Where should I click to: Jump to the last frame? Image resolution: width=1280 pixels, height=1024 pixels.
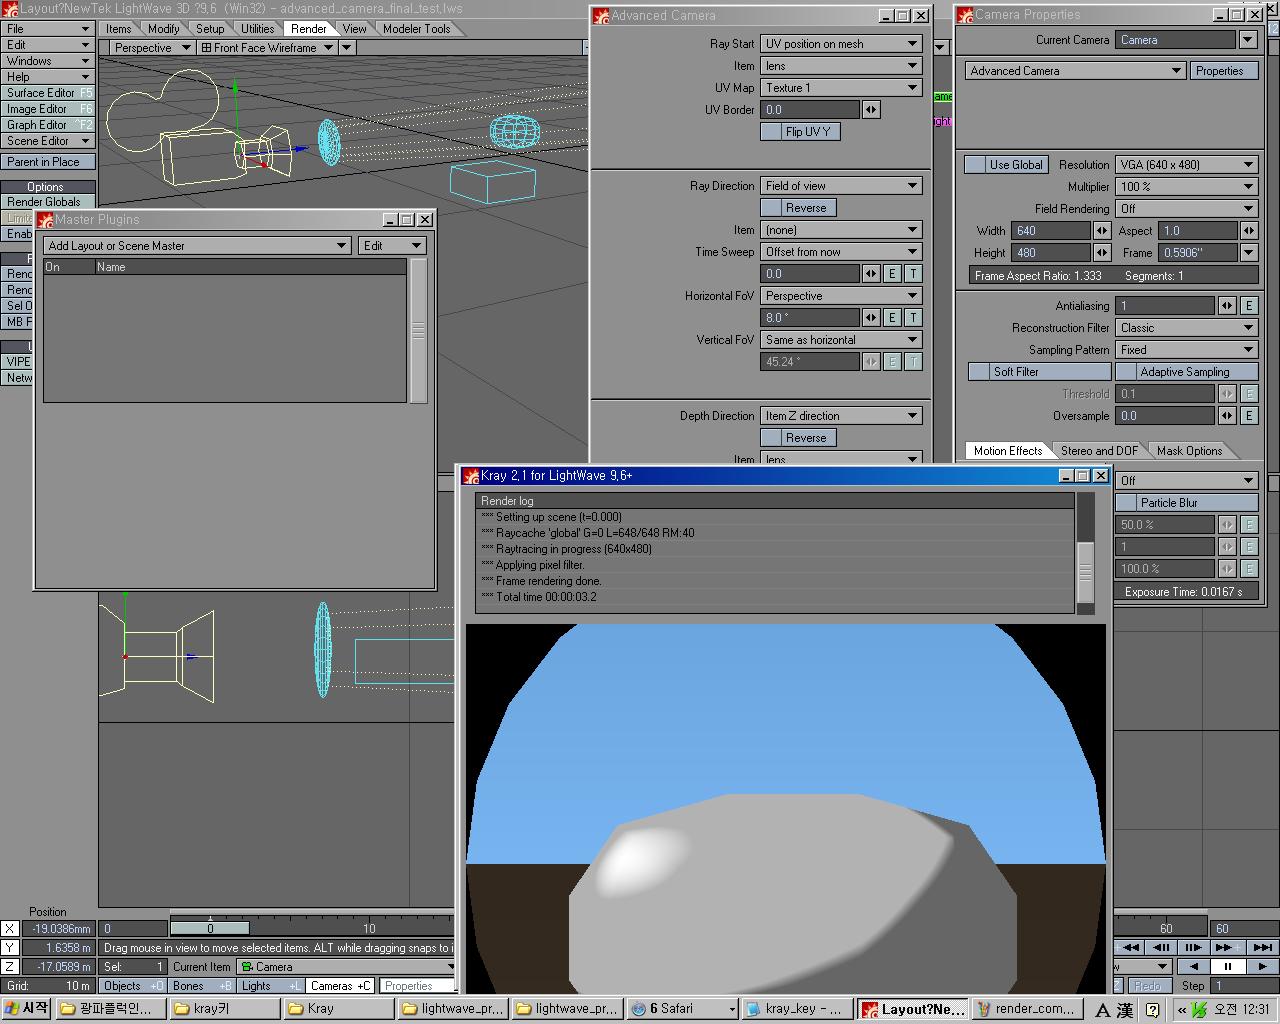point(1262,947)
